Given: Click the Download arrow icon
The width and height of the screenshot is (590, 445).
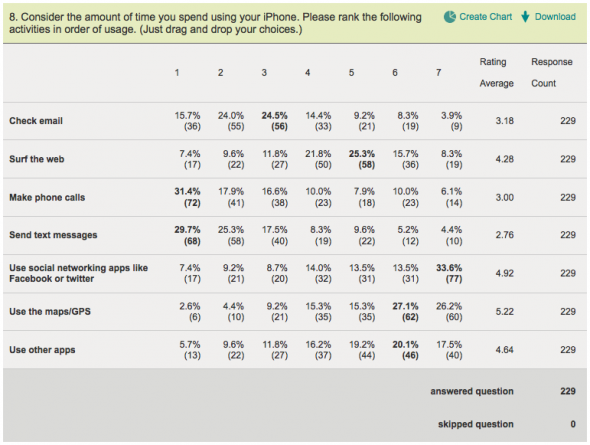Looking at the screenshot, I should (x=525, y=17).
